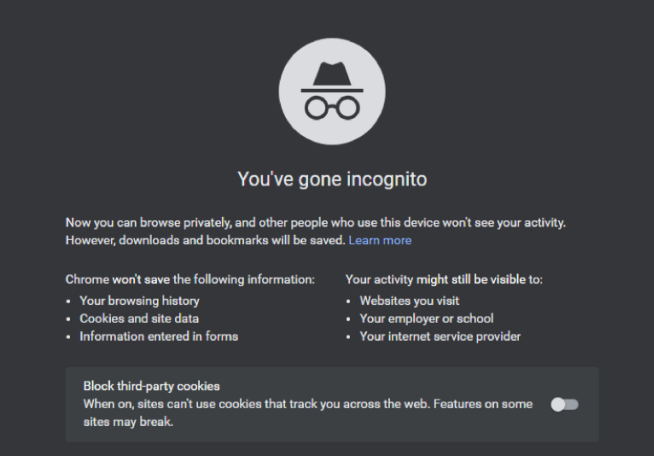Click "Chrome won't save the following information" heading
The image size is (654, 456).
pos(190,279)
